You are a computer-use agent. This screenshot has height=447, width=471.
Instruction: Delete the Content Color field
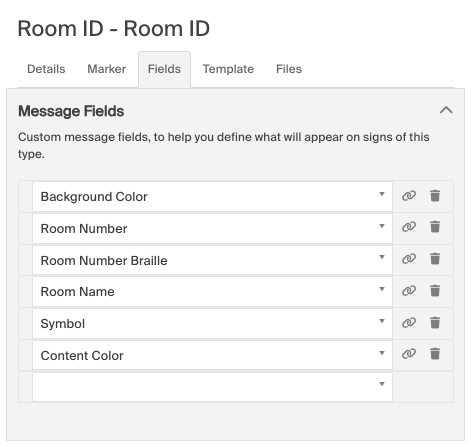click(x=435, y=354)
